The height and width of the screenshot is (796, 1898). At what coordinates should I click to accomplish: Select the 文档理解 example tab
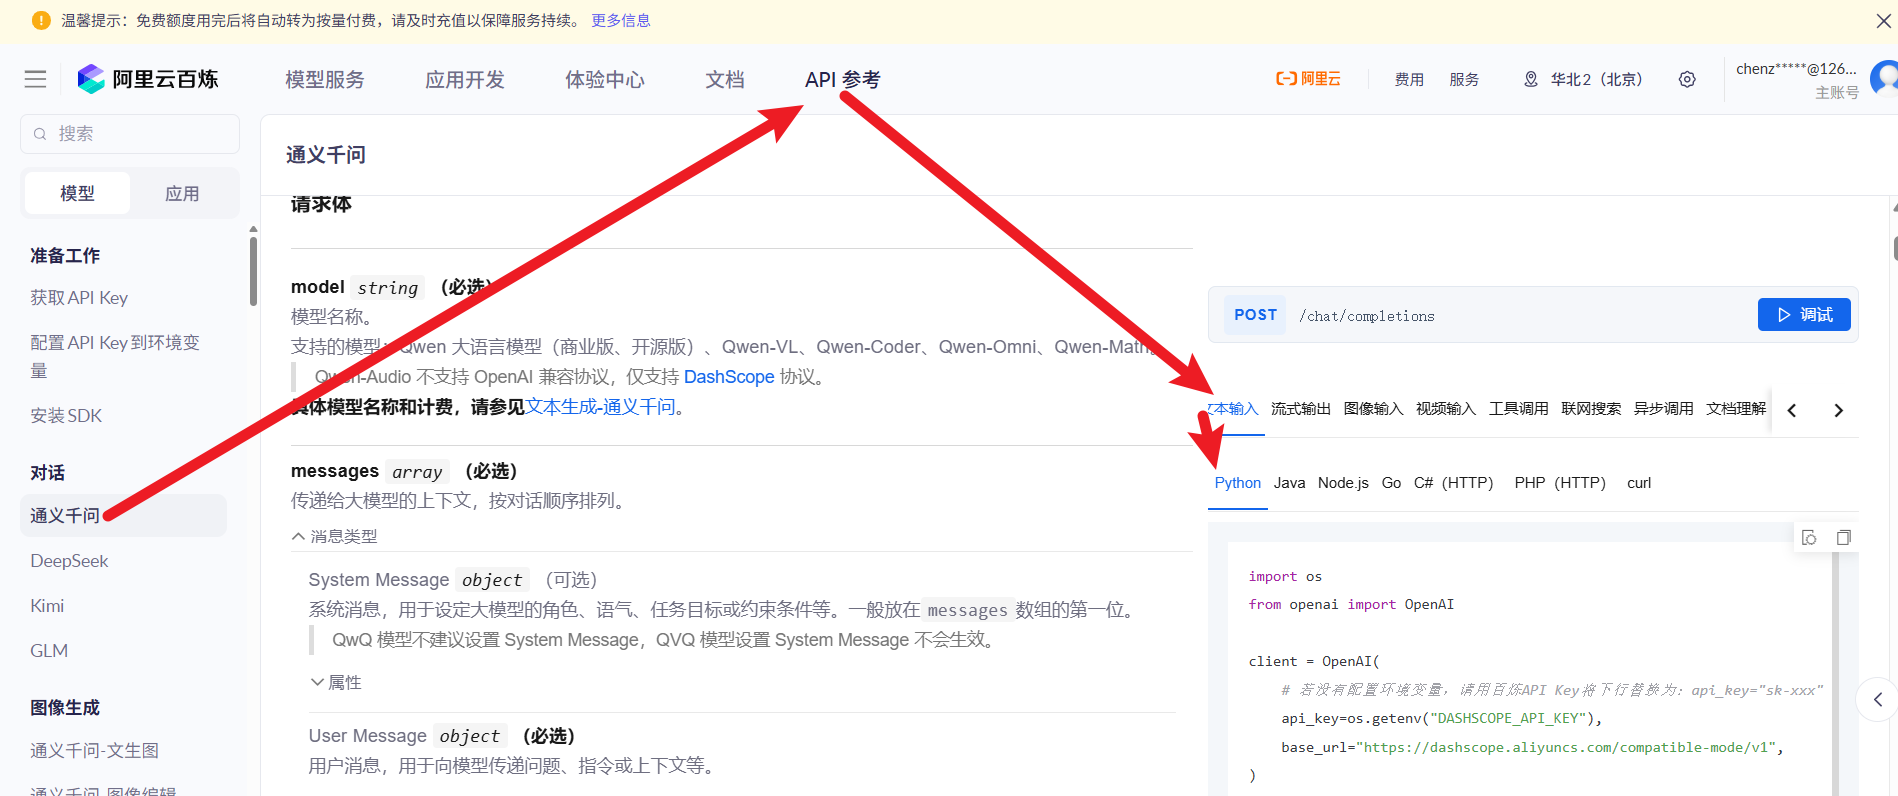click(x=1736, y=408)
